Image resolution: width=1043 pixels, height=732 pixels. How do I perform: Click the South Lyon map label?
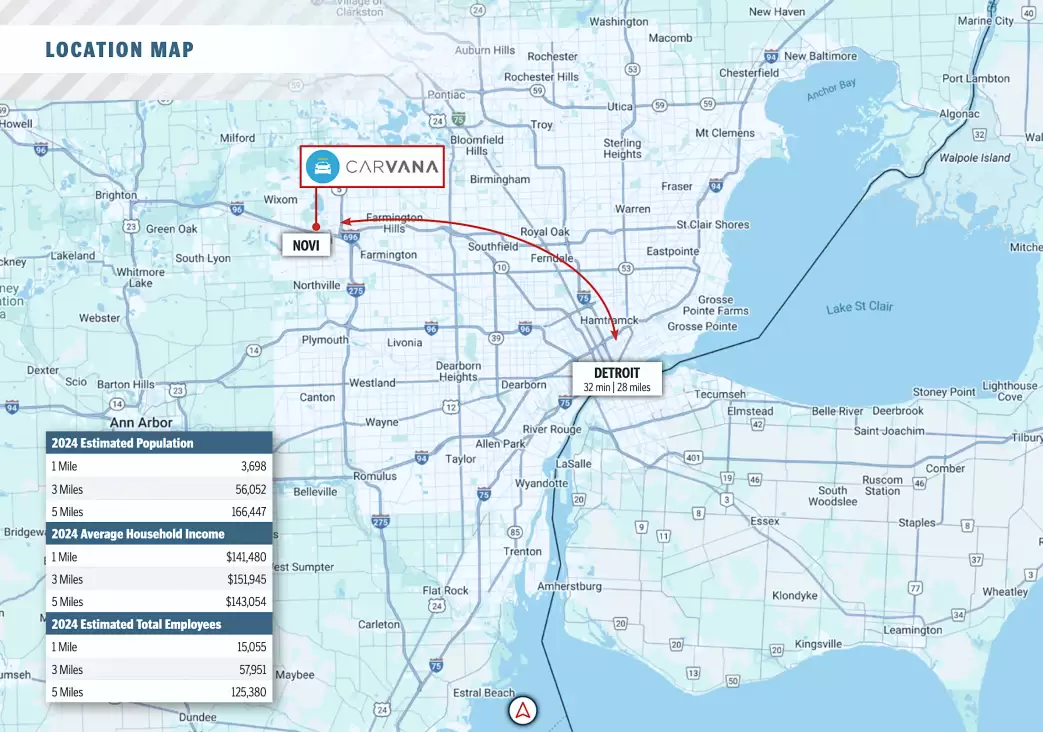click(x=203, y=258)
